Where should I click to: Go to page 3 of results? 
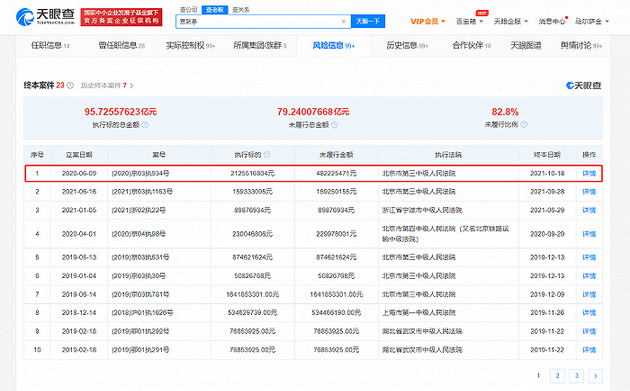(577, 376)
